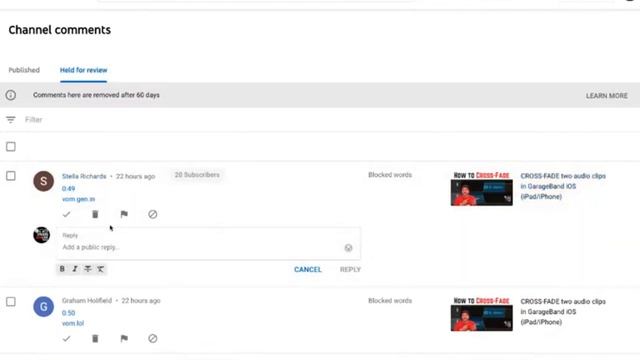Select Stella Richards' comment checkbox
Screen dimensions: 640x360
[11, 176]
